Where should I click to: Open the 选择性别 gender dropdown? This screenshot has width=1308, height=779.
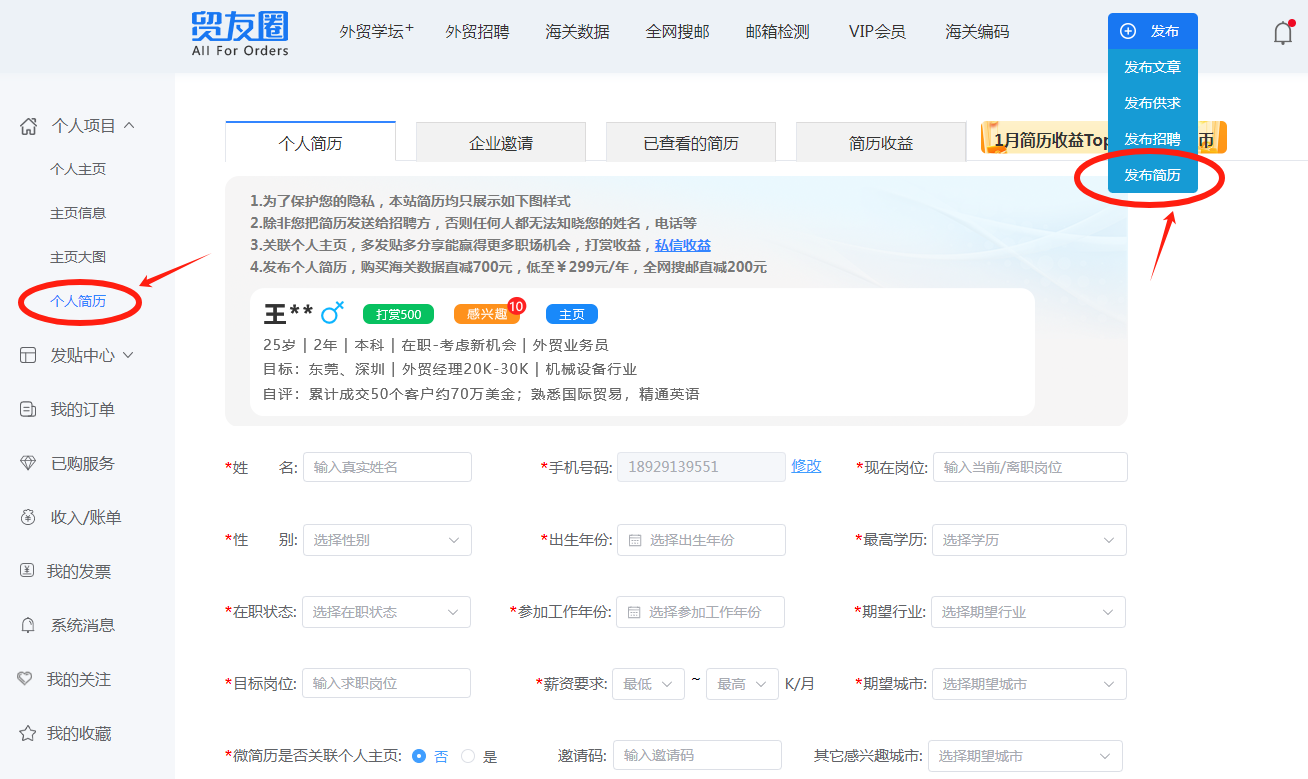pyautogui.click(x=386, y=540)
